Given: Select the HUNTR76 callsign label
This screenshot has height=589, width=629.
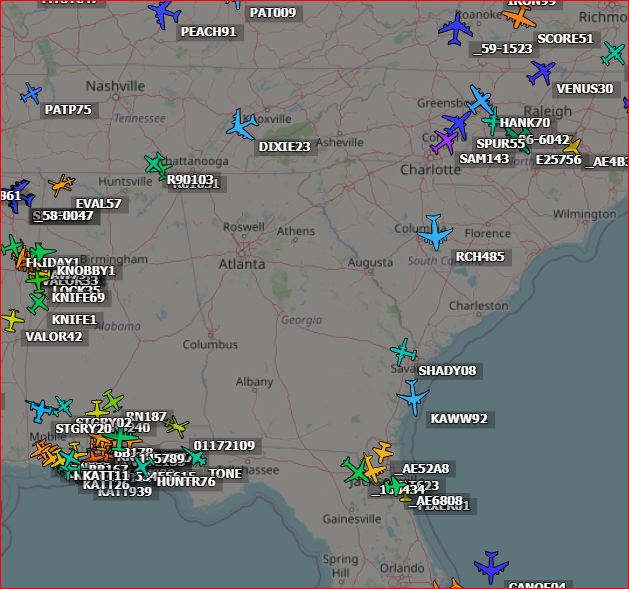Looking at the screenshot, I should [186, 481].
